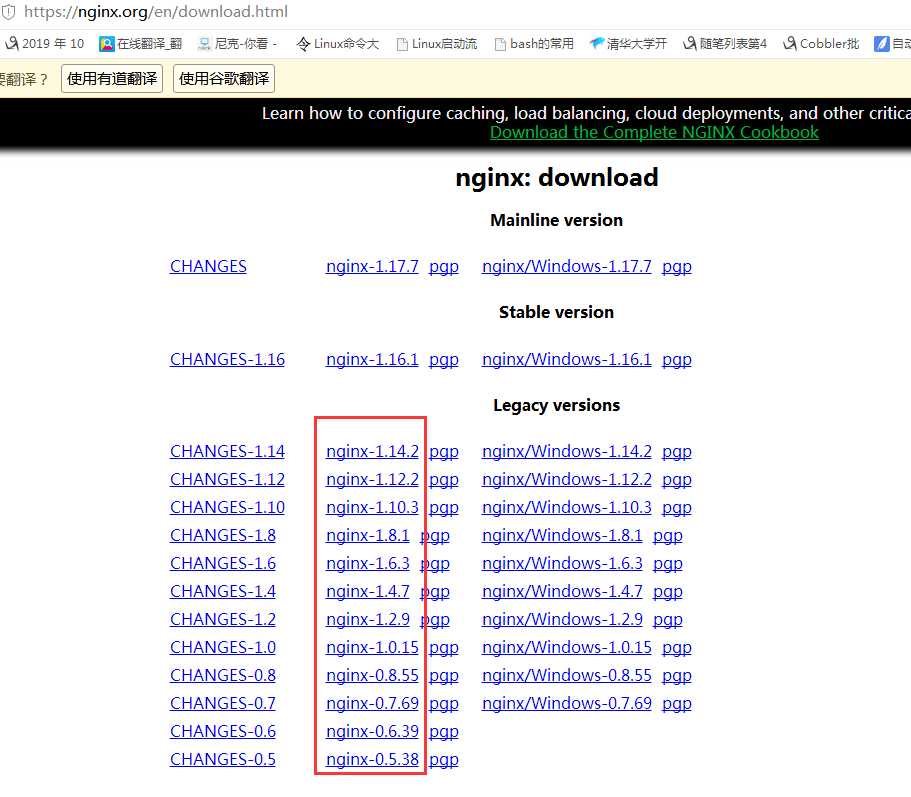The image size is (911, 797).
Task: Download nginx/Windows-1.8.1
Action: [x=562, y=535]
